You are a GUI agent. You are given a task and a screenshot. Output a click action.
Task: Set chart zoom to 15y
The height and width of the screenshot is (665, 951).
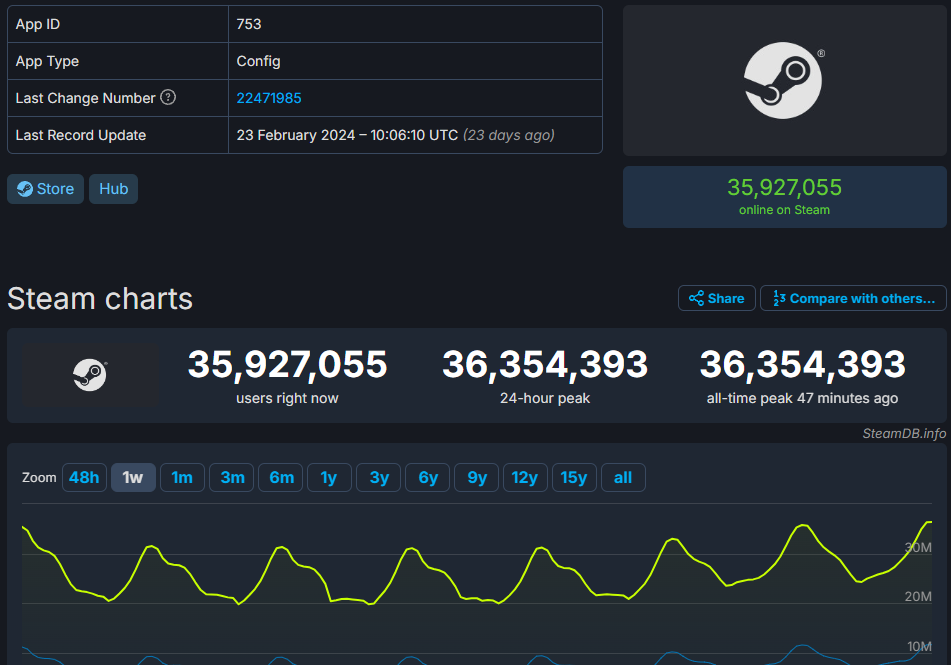pos(574,478)
